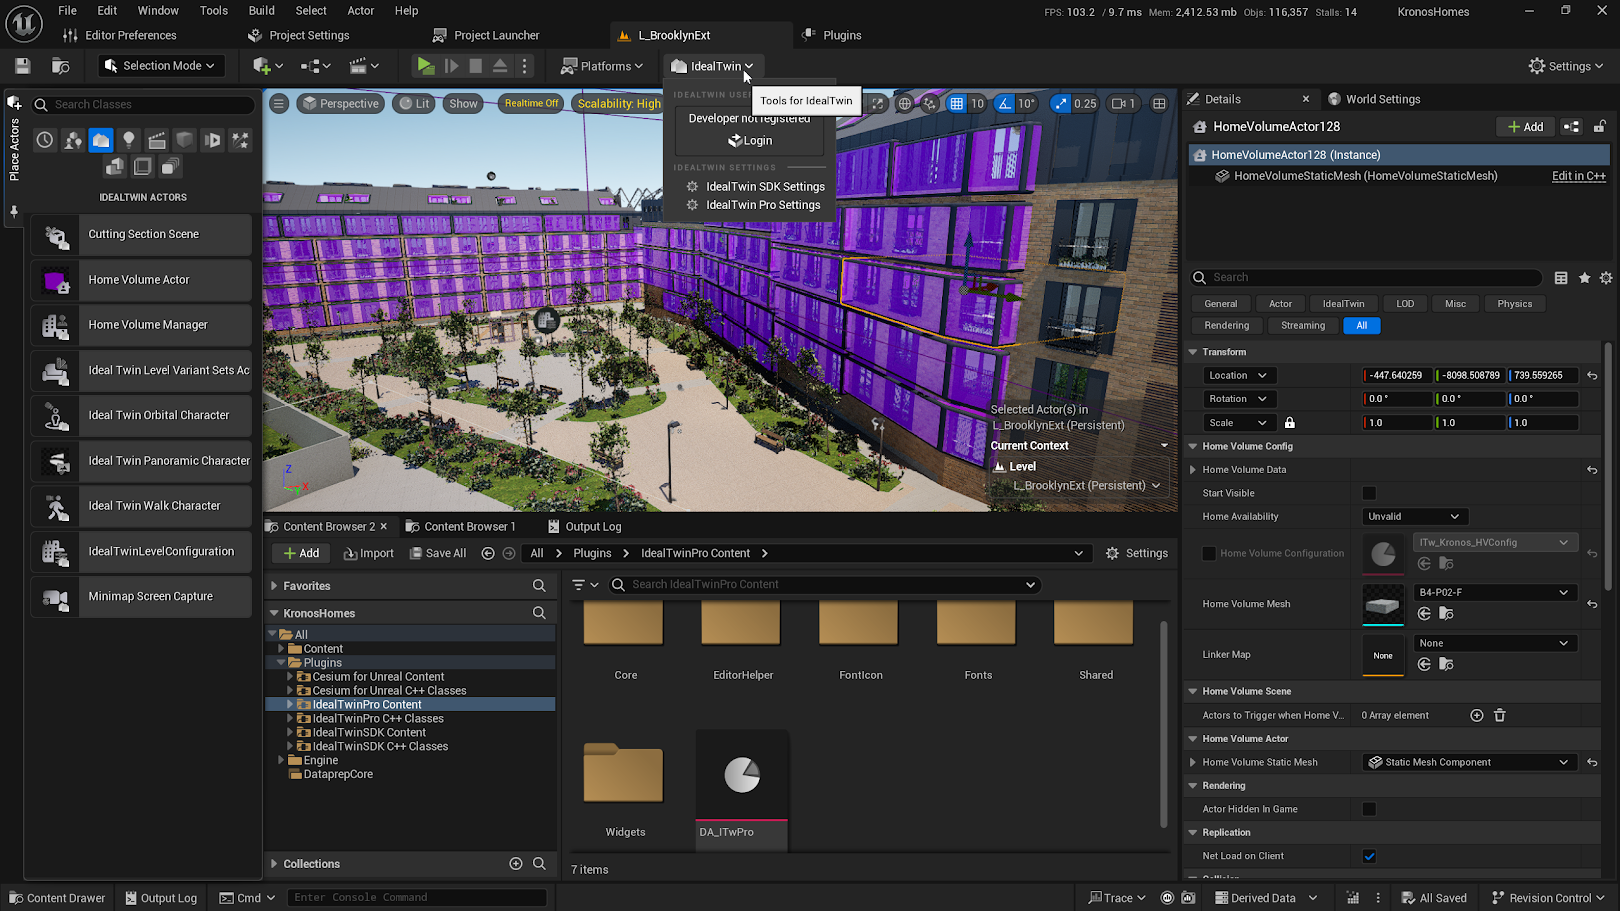Select the IdealTwin filter in Details
Viewport: 1620px width, 911px height.
pyautogui.click(x=1343, y=304)
